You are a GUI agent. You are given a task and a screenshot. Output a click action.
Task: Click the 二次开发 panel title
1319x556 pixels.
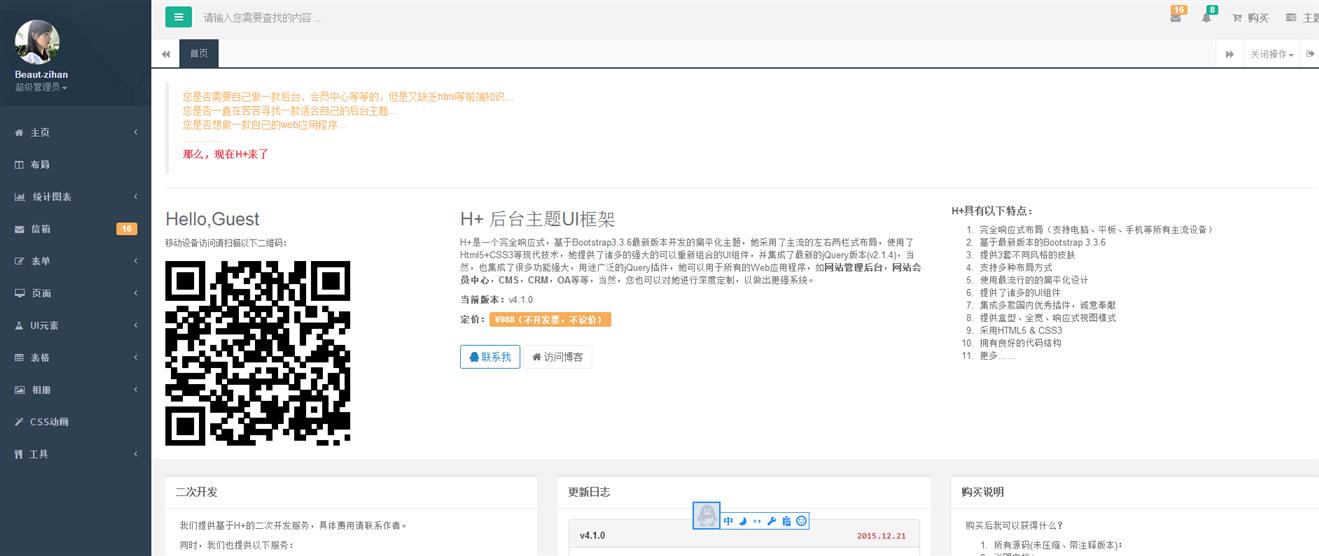pos(196,492)
